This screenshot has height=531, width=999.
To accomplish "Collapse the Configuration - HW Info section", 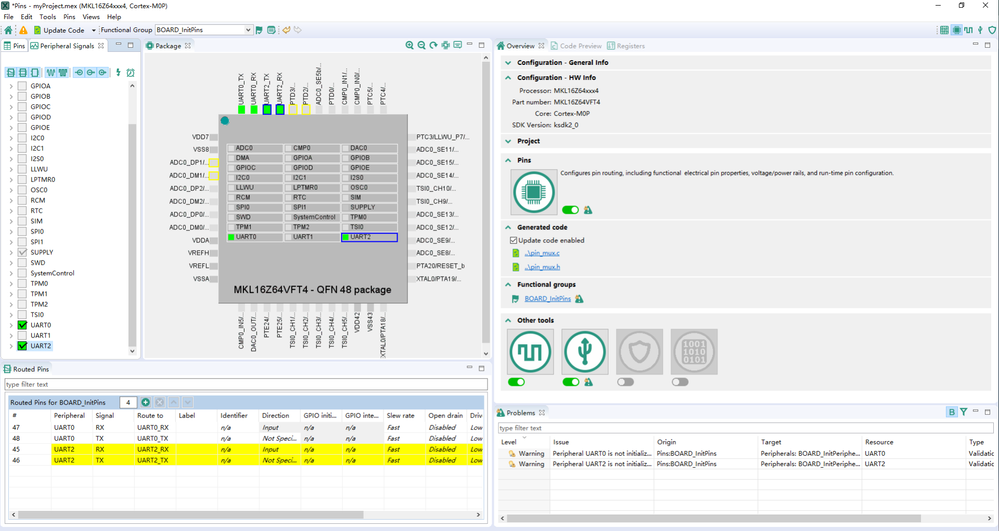I will pyautogui.click(x=508, y=77).
